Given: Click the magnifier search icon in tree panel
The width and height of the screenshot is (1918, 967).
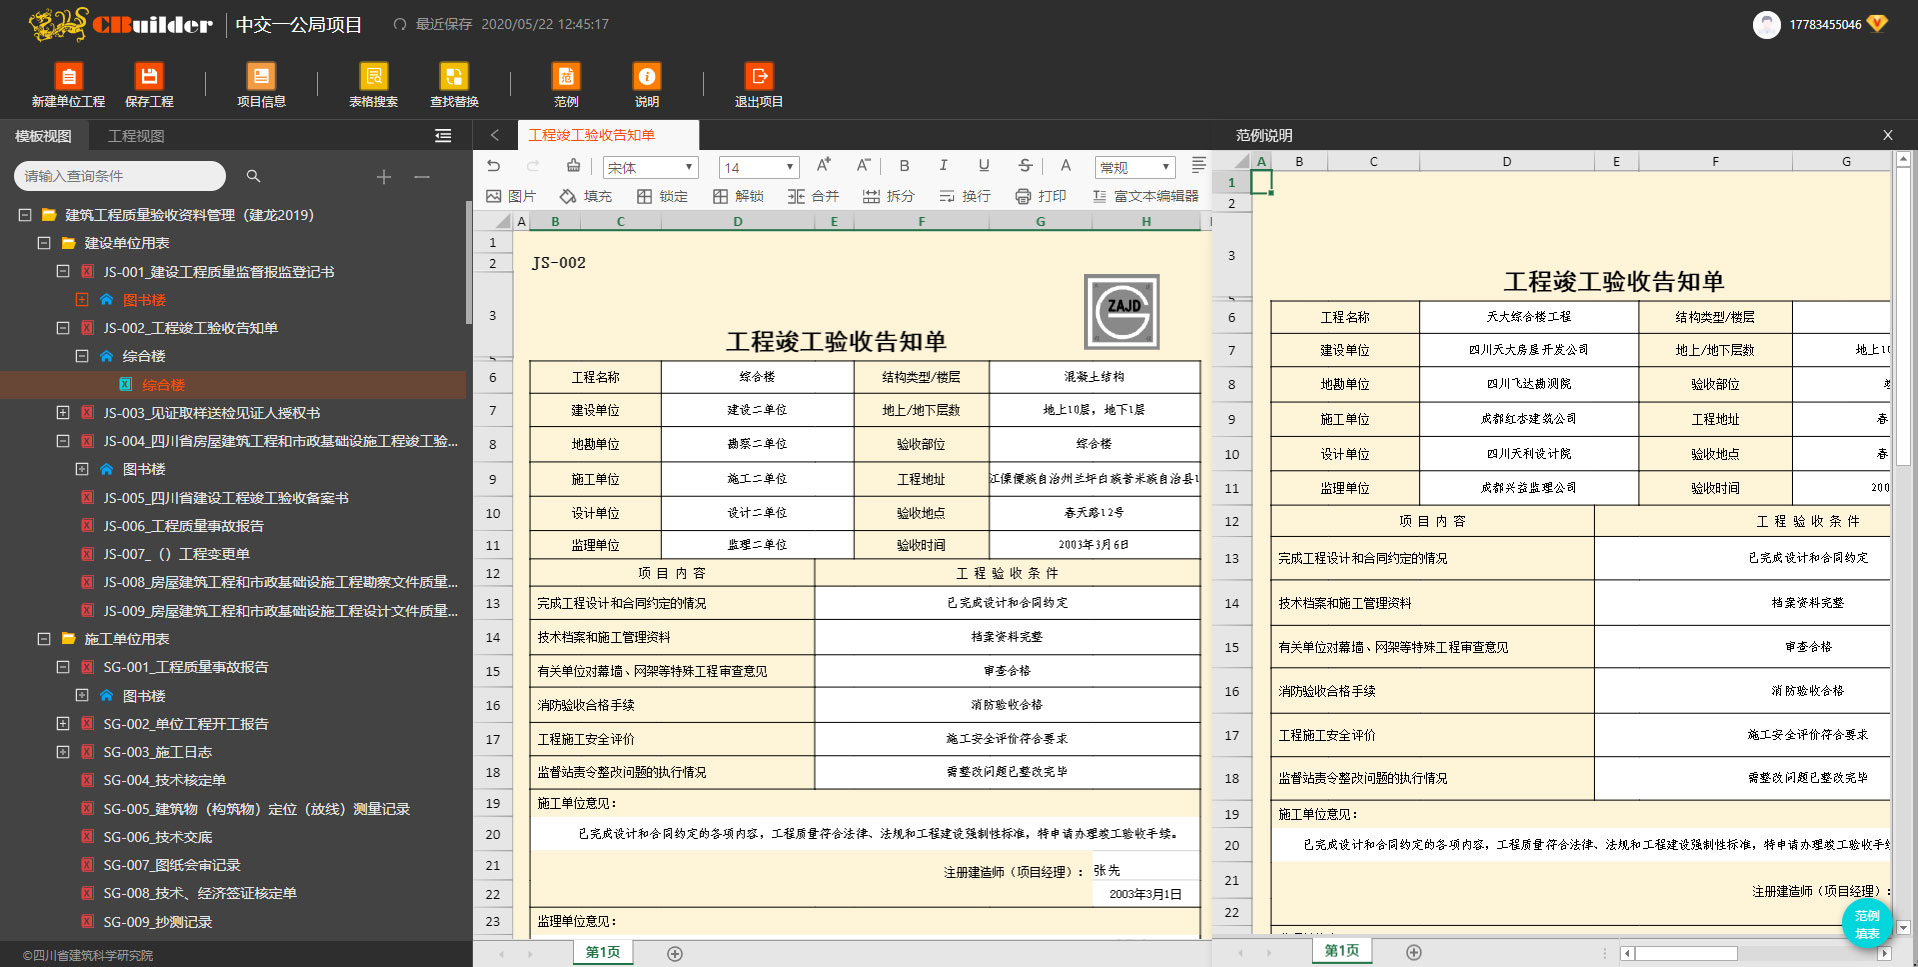Looking at the screenshot, I should pyautogui.click(x=253, y=176).
